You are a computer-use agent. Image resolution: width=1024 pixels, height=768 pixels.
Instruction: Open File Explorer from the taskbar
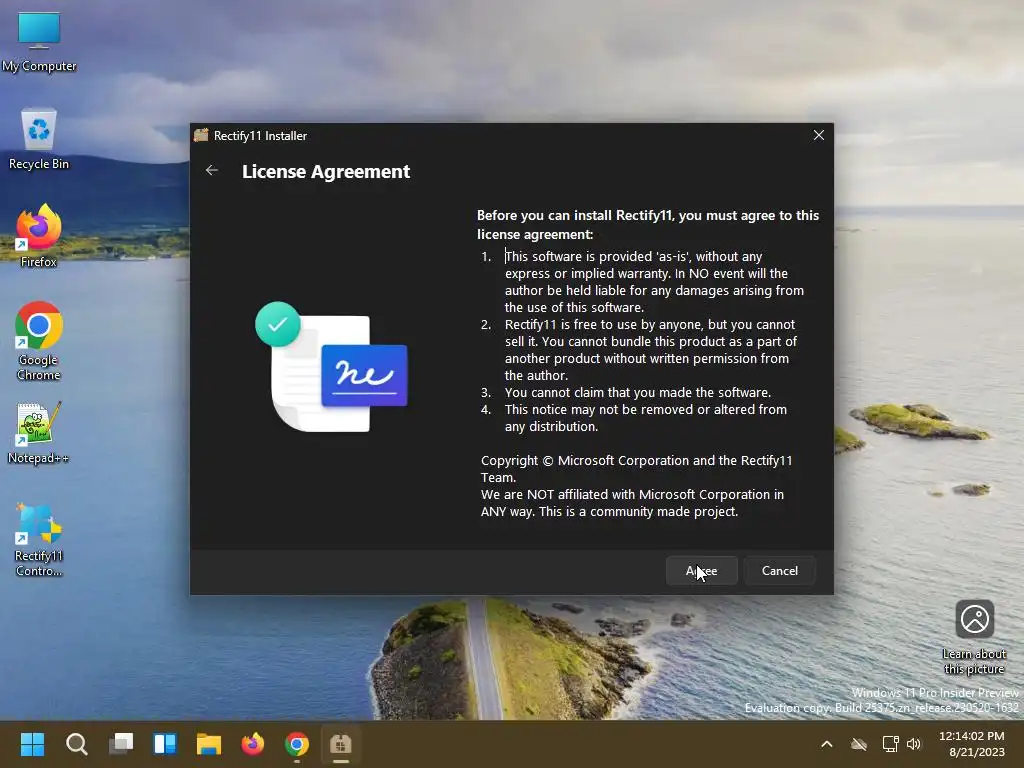[209, 744]
